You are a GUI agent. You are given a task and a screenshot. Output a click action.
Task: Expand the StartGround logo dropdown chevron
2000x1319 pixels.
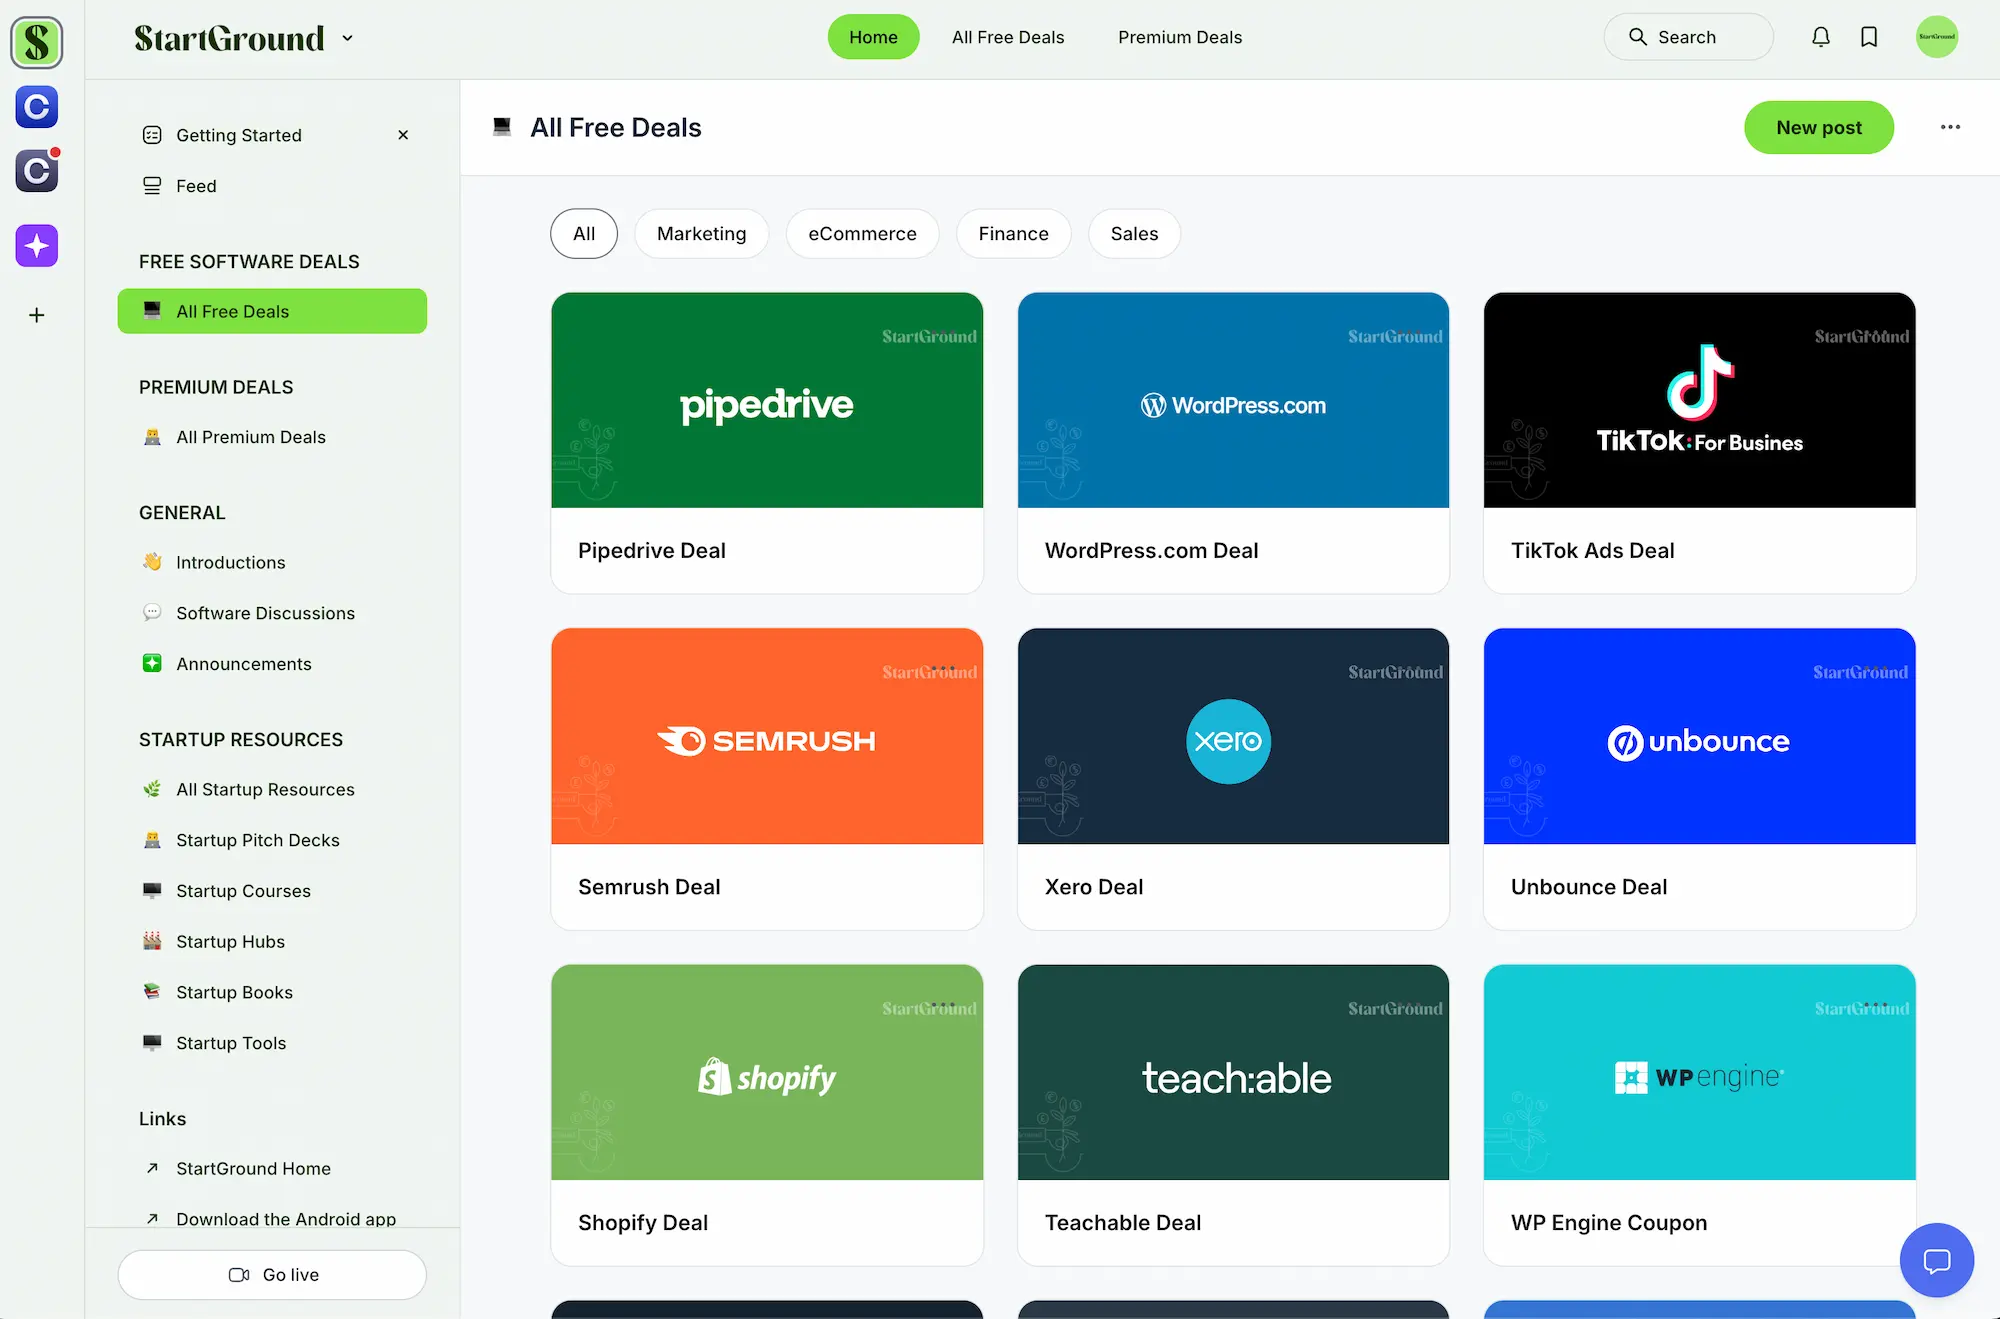pyautogui.click(x=348, y=38)
